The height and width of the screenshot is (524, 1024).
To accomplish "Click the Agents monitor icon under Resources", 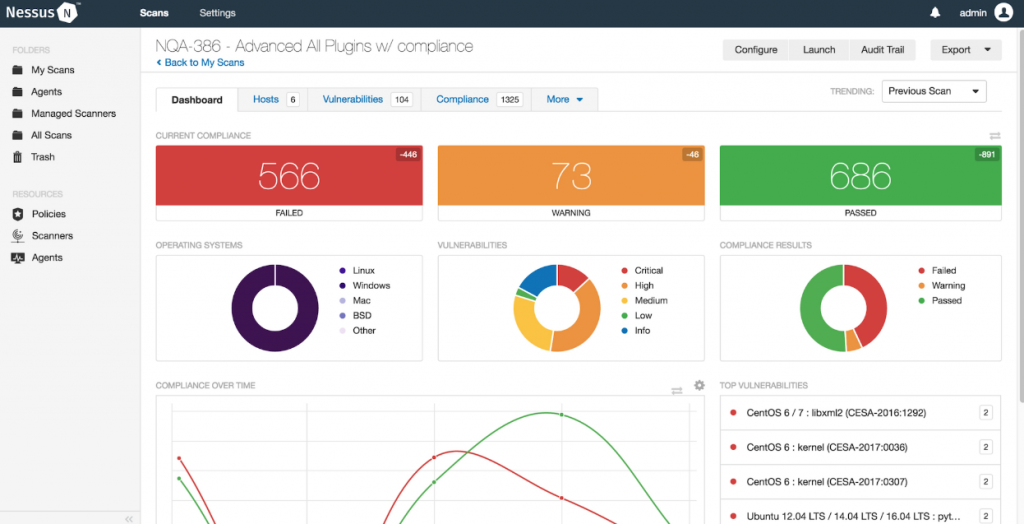I will tap(18, 257).
